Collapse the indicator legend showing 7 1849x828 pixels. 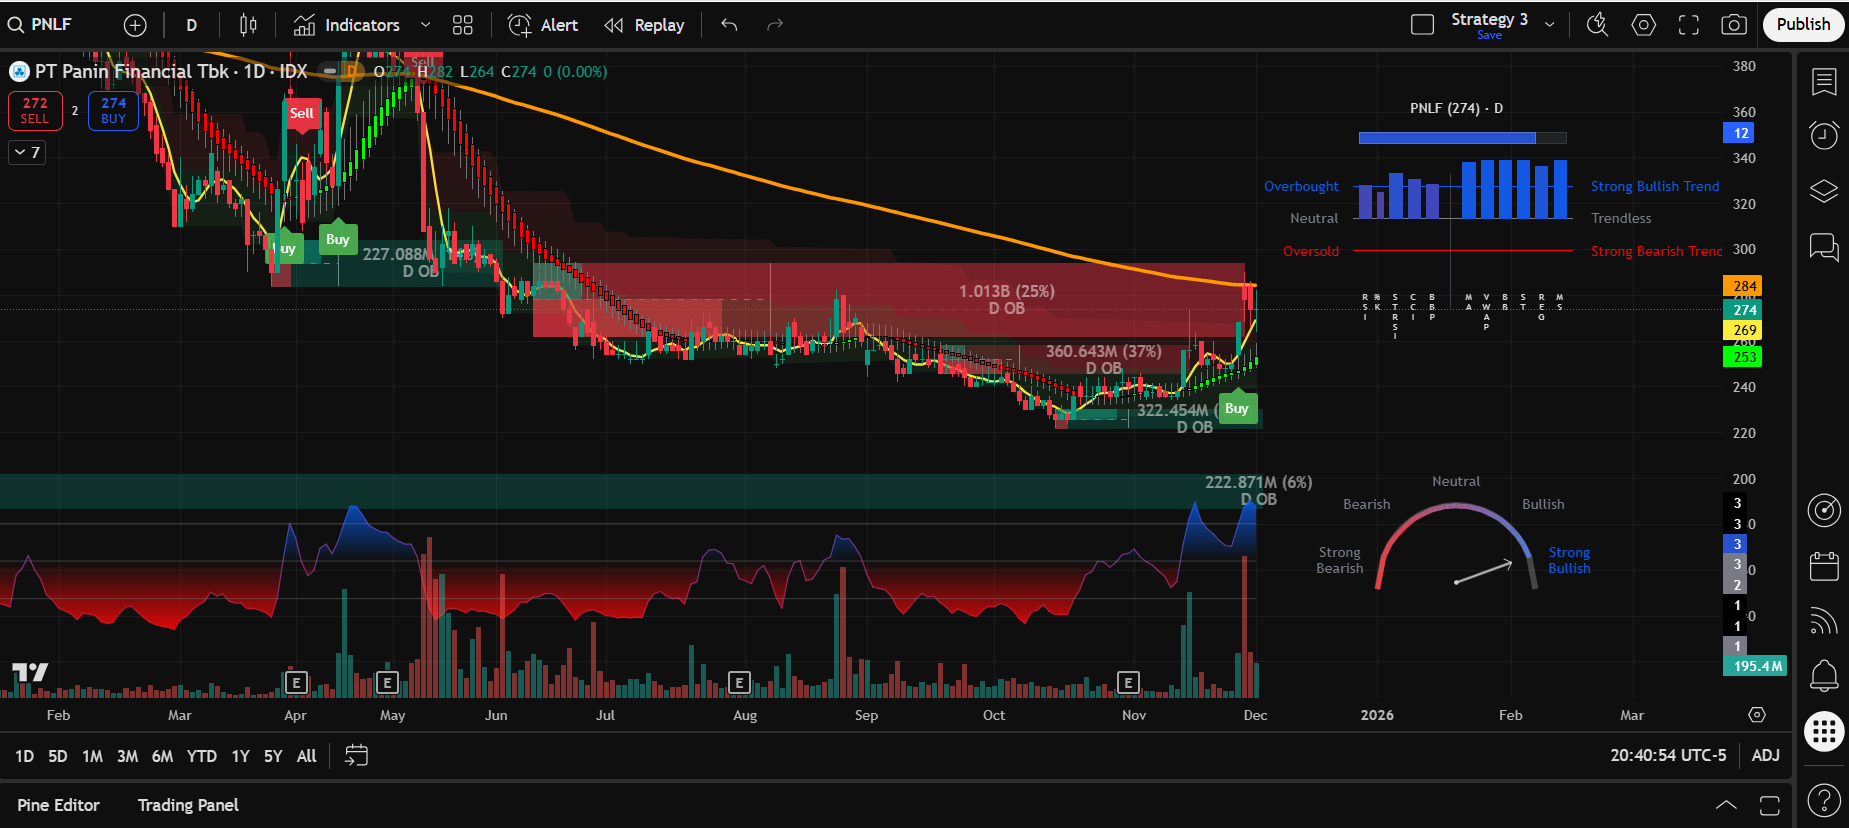[x=27, y=152]
